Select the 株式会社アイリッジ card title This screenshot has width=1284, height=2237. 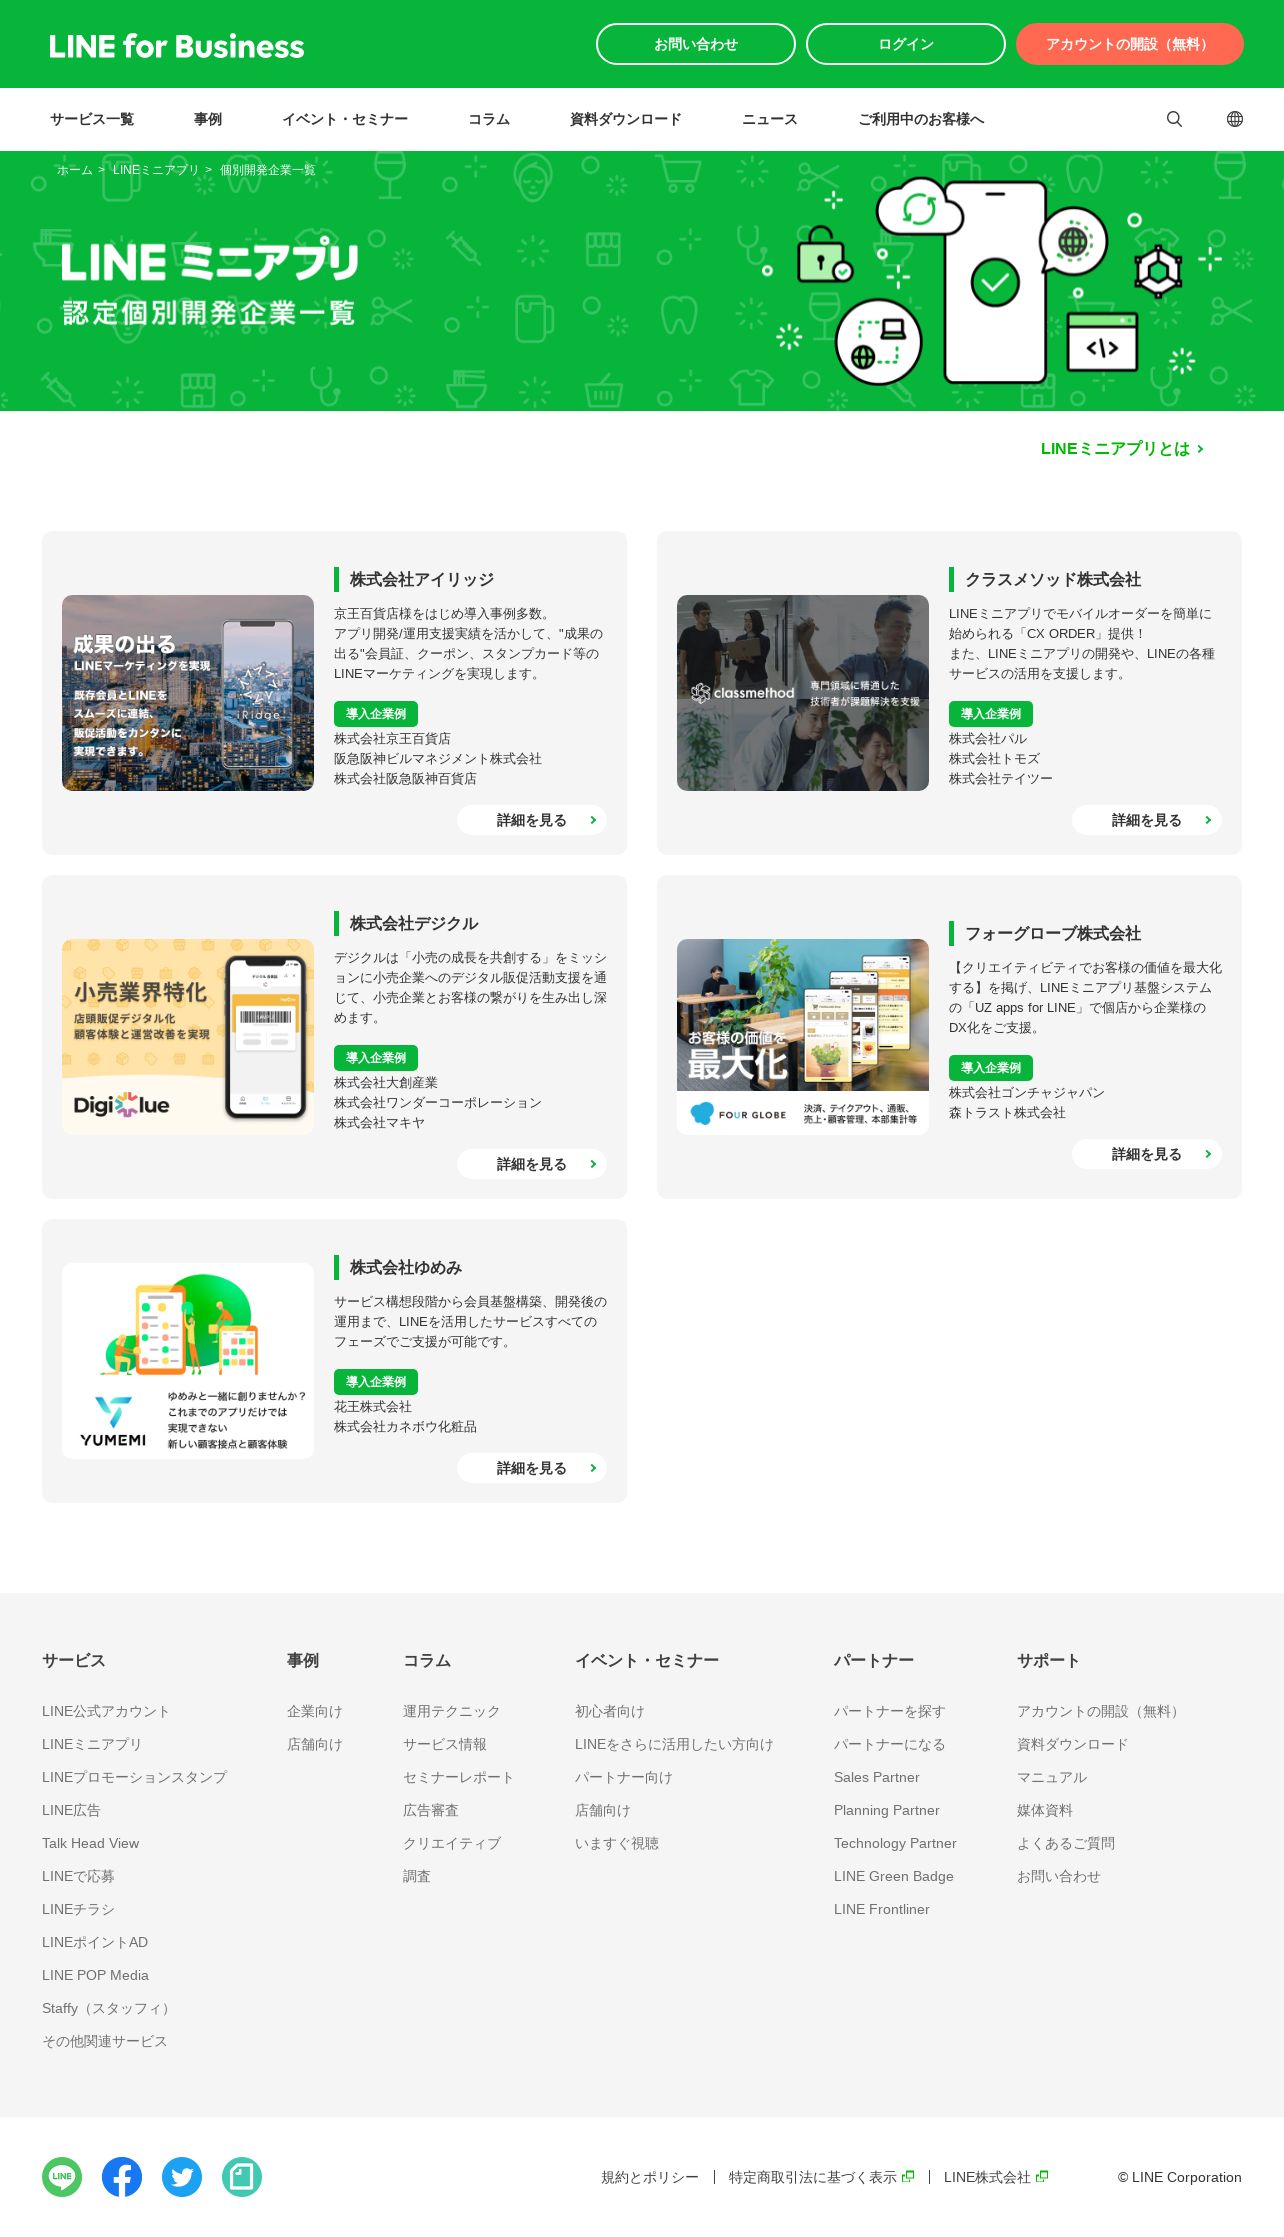[x=422, y=580]
